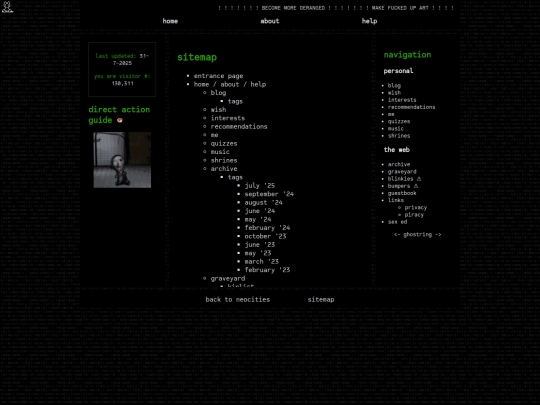Go to home in the top menu

click(x=170, y=21)
